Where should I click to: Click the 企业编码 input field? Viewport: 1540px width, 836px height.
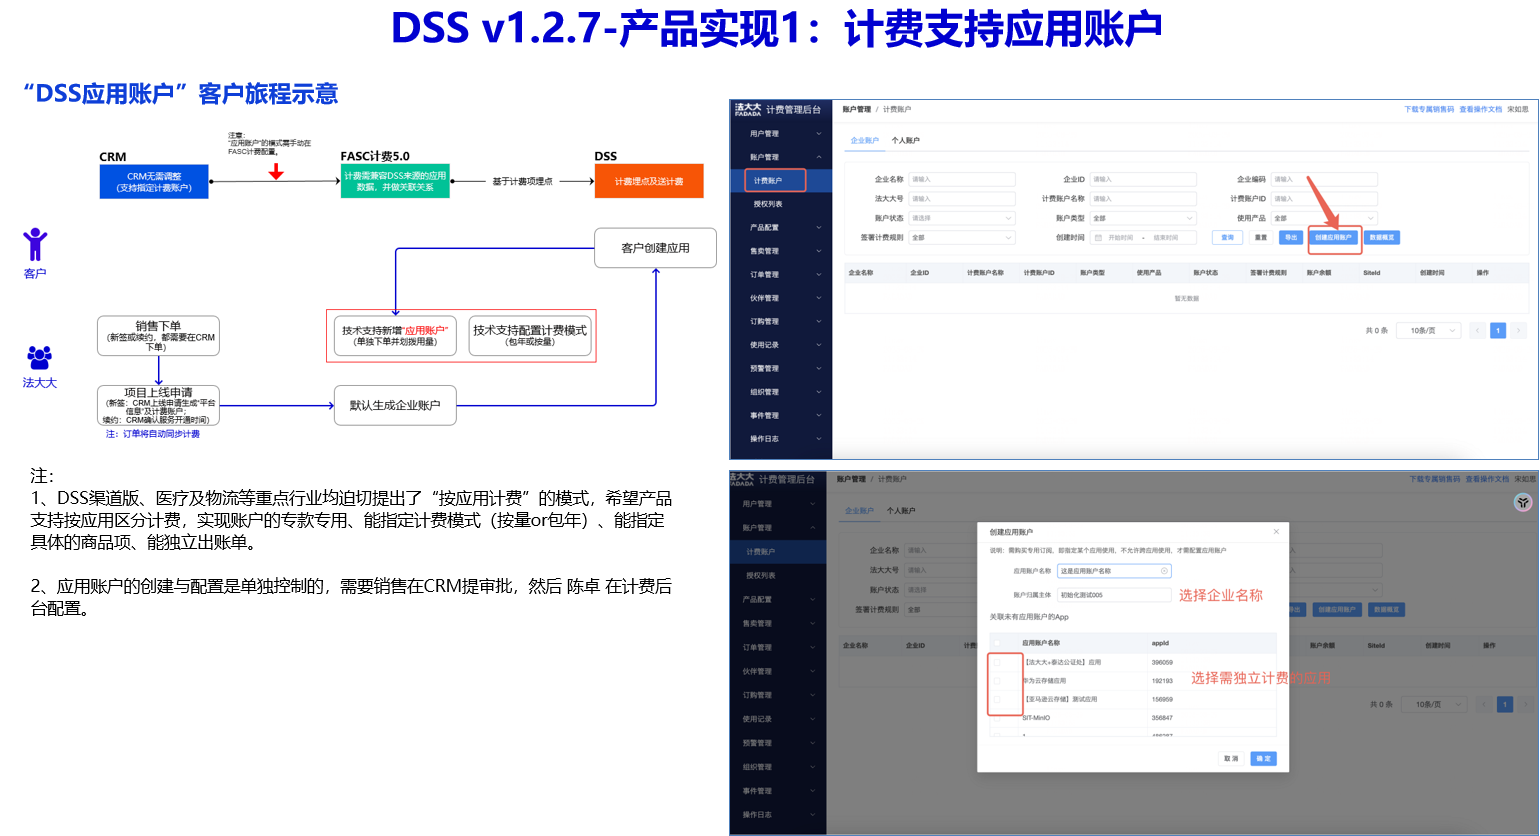click(1324, 180)
